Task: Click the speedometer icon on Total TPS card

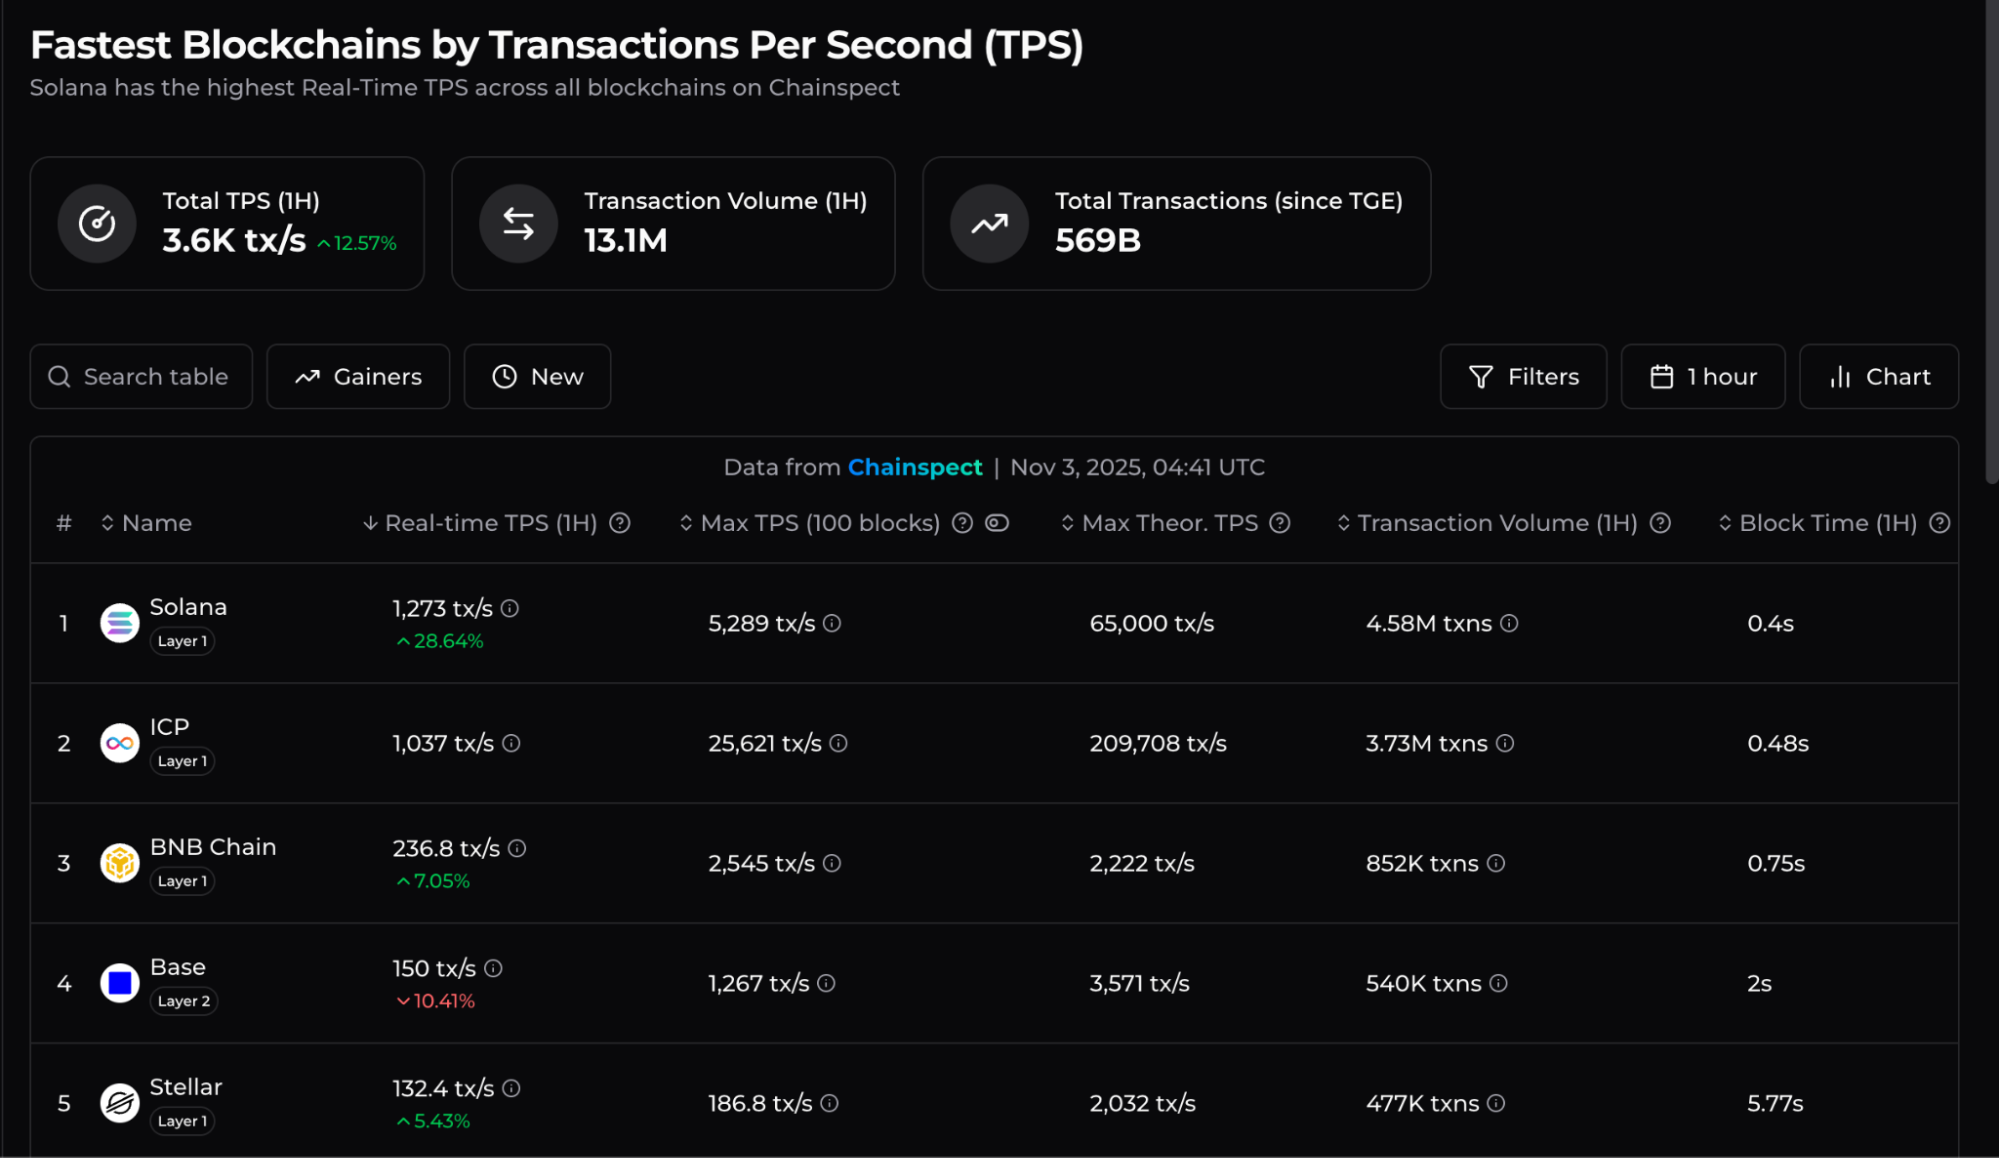Action: (97, 223)
